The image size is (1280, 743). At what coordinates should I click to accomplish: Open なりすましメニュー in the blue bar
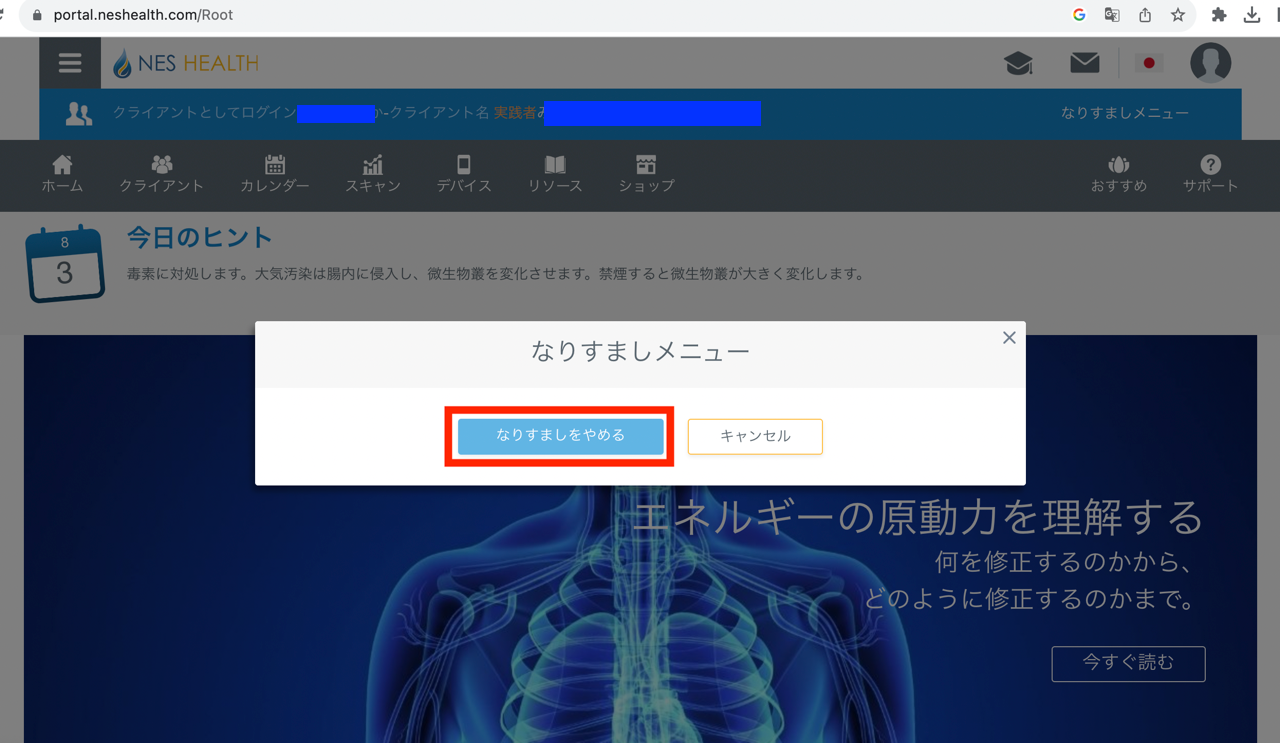[1125, 113]
